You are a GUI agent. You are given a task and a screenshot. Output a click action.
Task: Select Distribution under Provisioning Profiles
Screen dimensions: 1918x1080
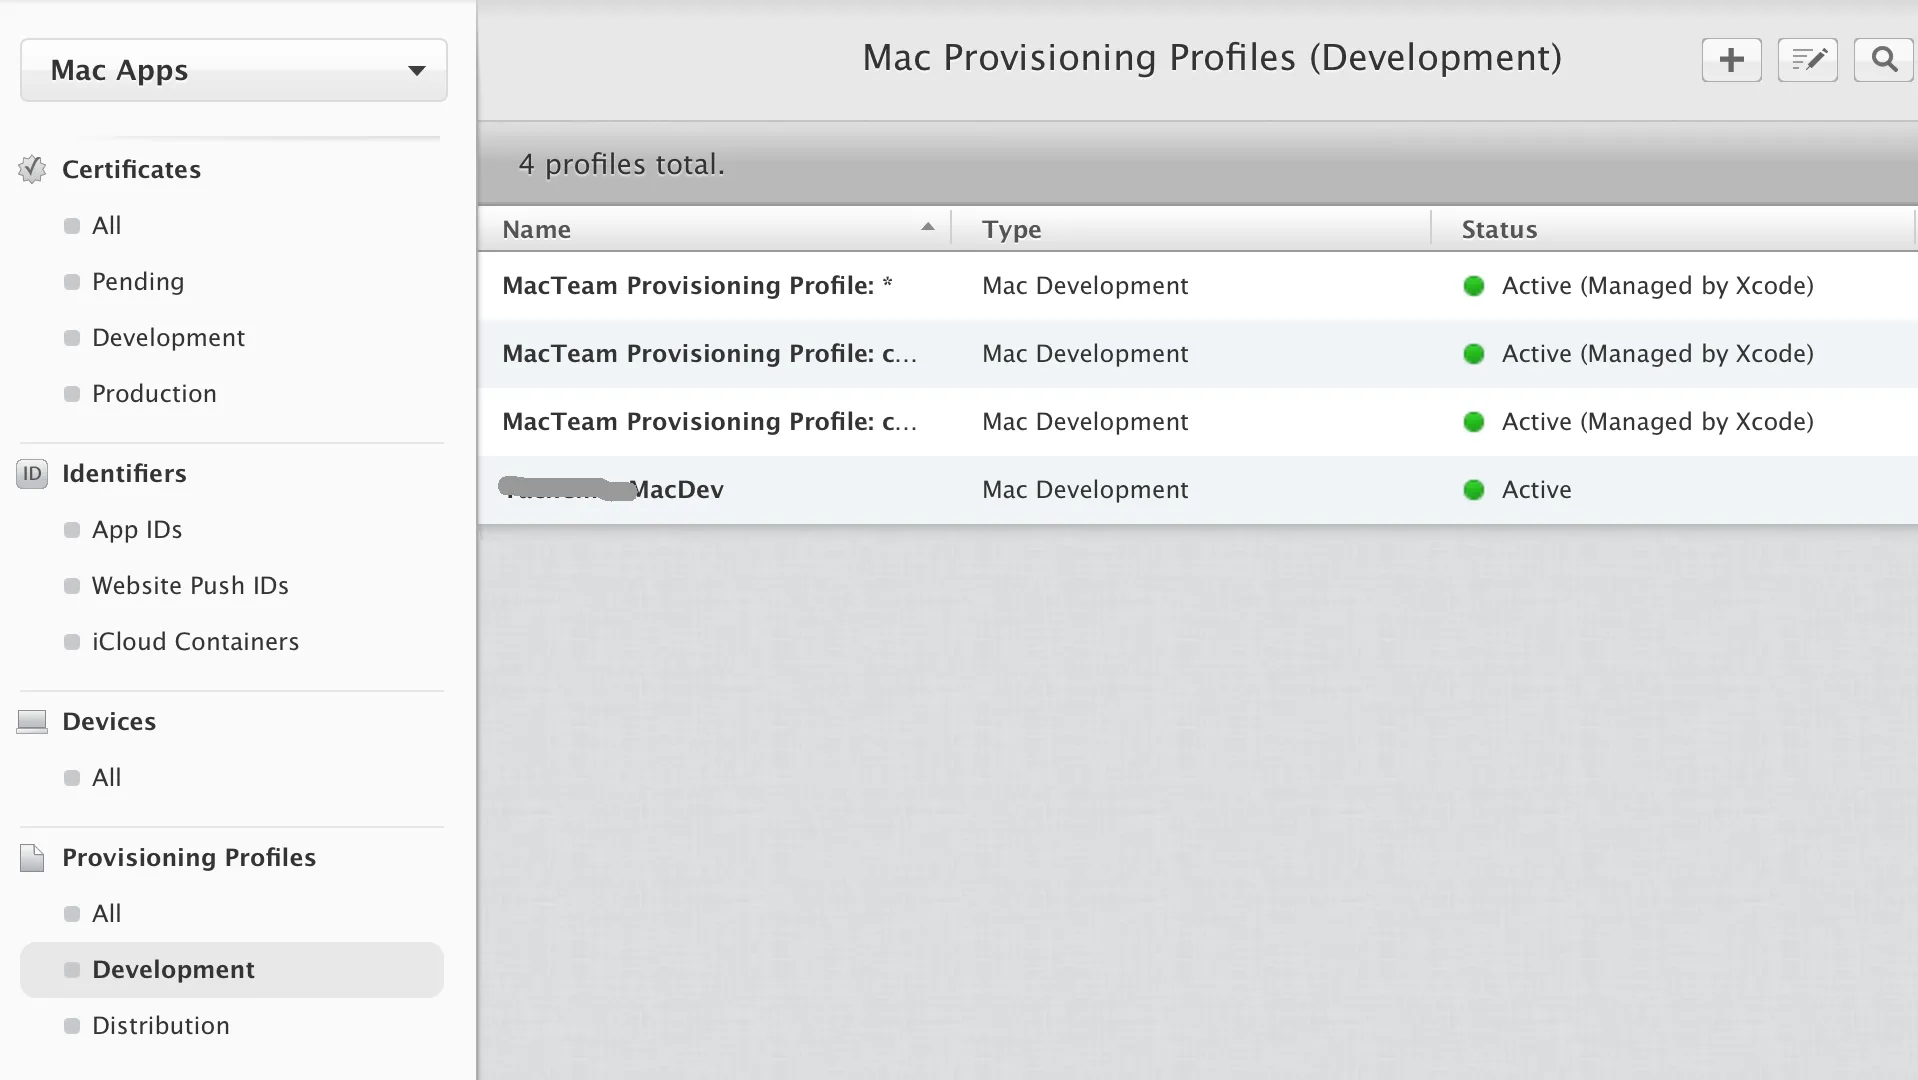coord(160,1025)
